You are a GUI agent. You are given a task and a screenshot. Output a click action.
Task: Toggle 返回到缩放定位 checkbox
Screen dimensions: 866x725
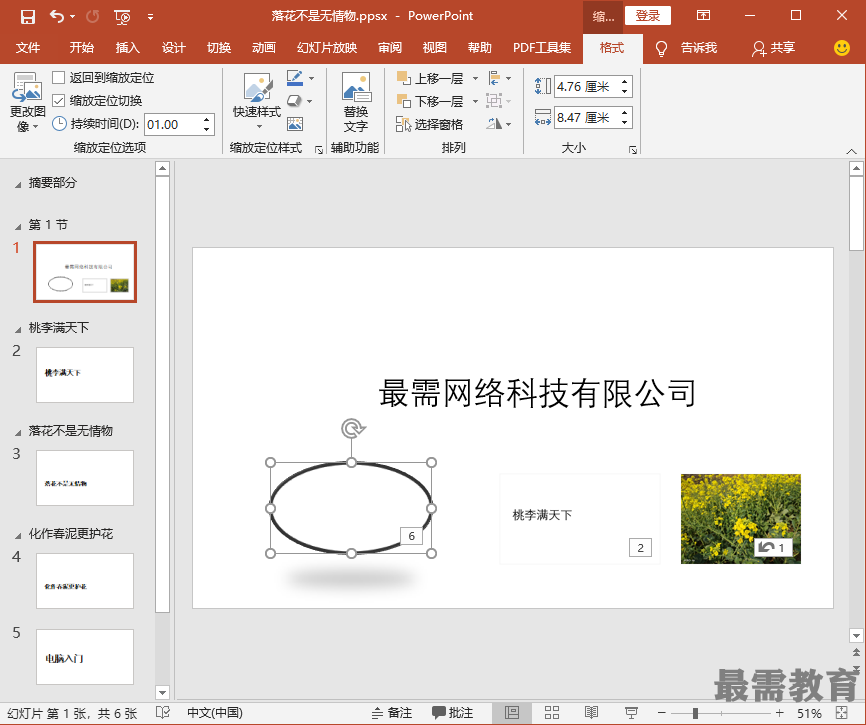[59, 77]
